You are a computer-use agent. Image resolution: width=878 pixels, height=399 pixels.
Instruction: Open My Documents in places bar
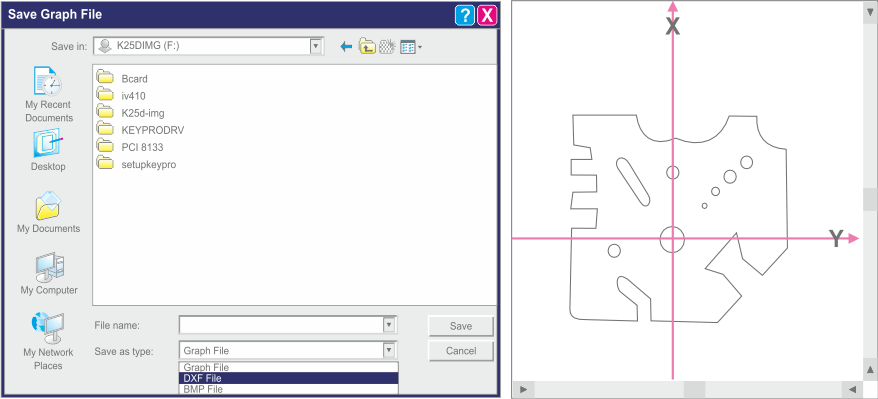(48, 212)
